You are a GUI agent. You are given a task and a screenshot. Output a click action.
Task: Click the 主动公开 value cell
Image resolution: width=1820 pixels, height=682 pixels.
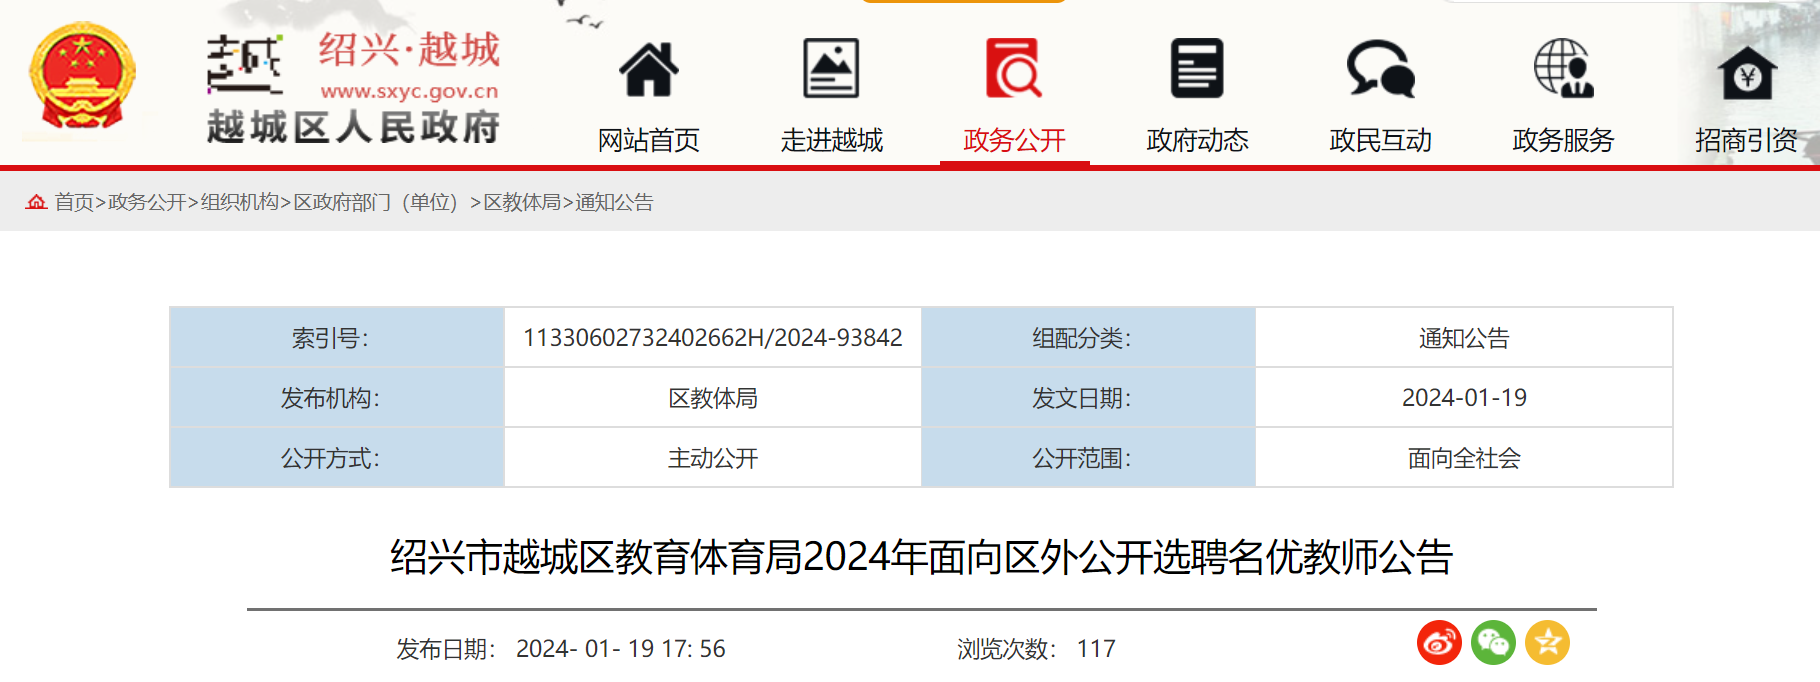tap(713, 458)
